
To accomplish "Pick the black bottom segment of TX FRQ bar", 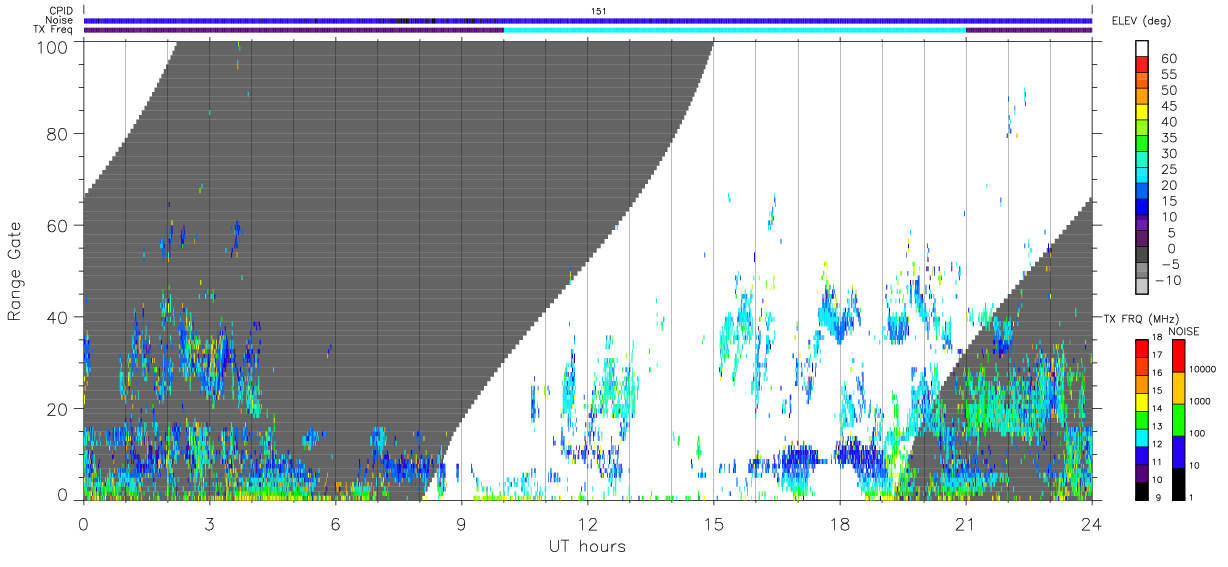I will coord(1143,489).
